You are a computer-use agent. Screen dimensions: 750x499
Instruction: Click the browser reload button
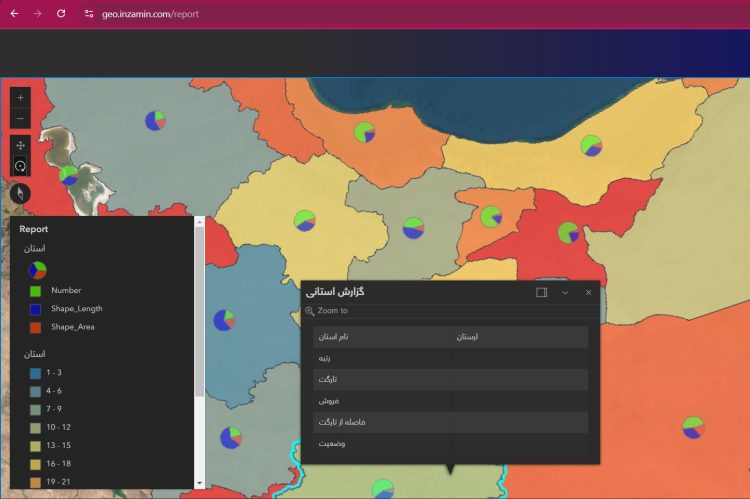[x=61, y=14]
